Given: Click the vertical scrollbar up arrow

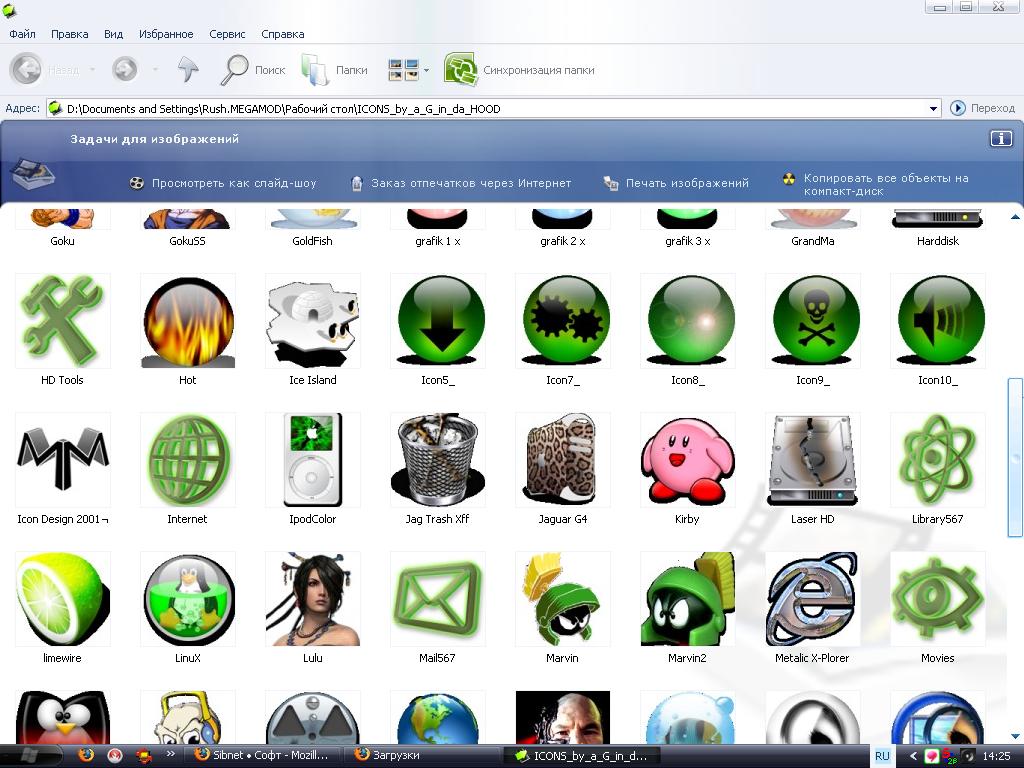Looking at the screenshot, I should 1016,217.
